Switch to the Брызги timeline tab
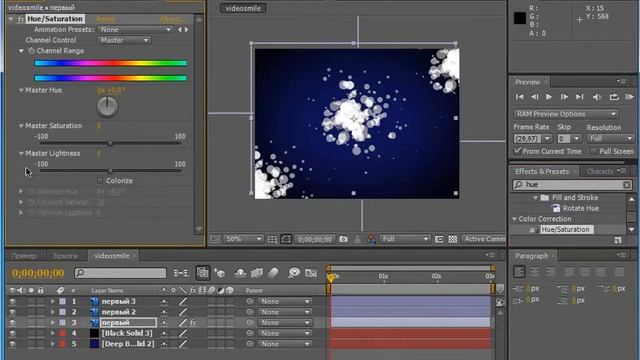The height and width of the screenshot is (360, 640). point(65,256)
